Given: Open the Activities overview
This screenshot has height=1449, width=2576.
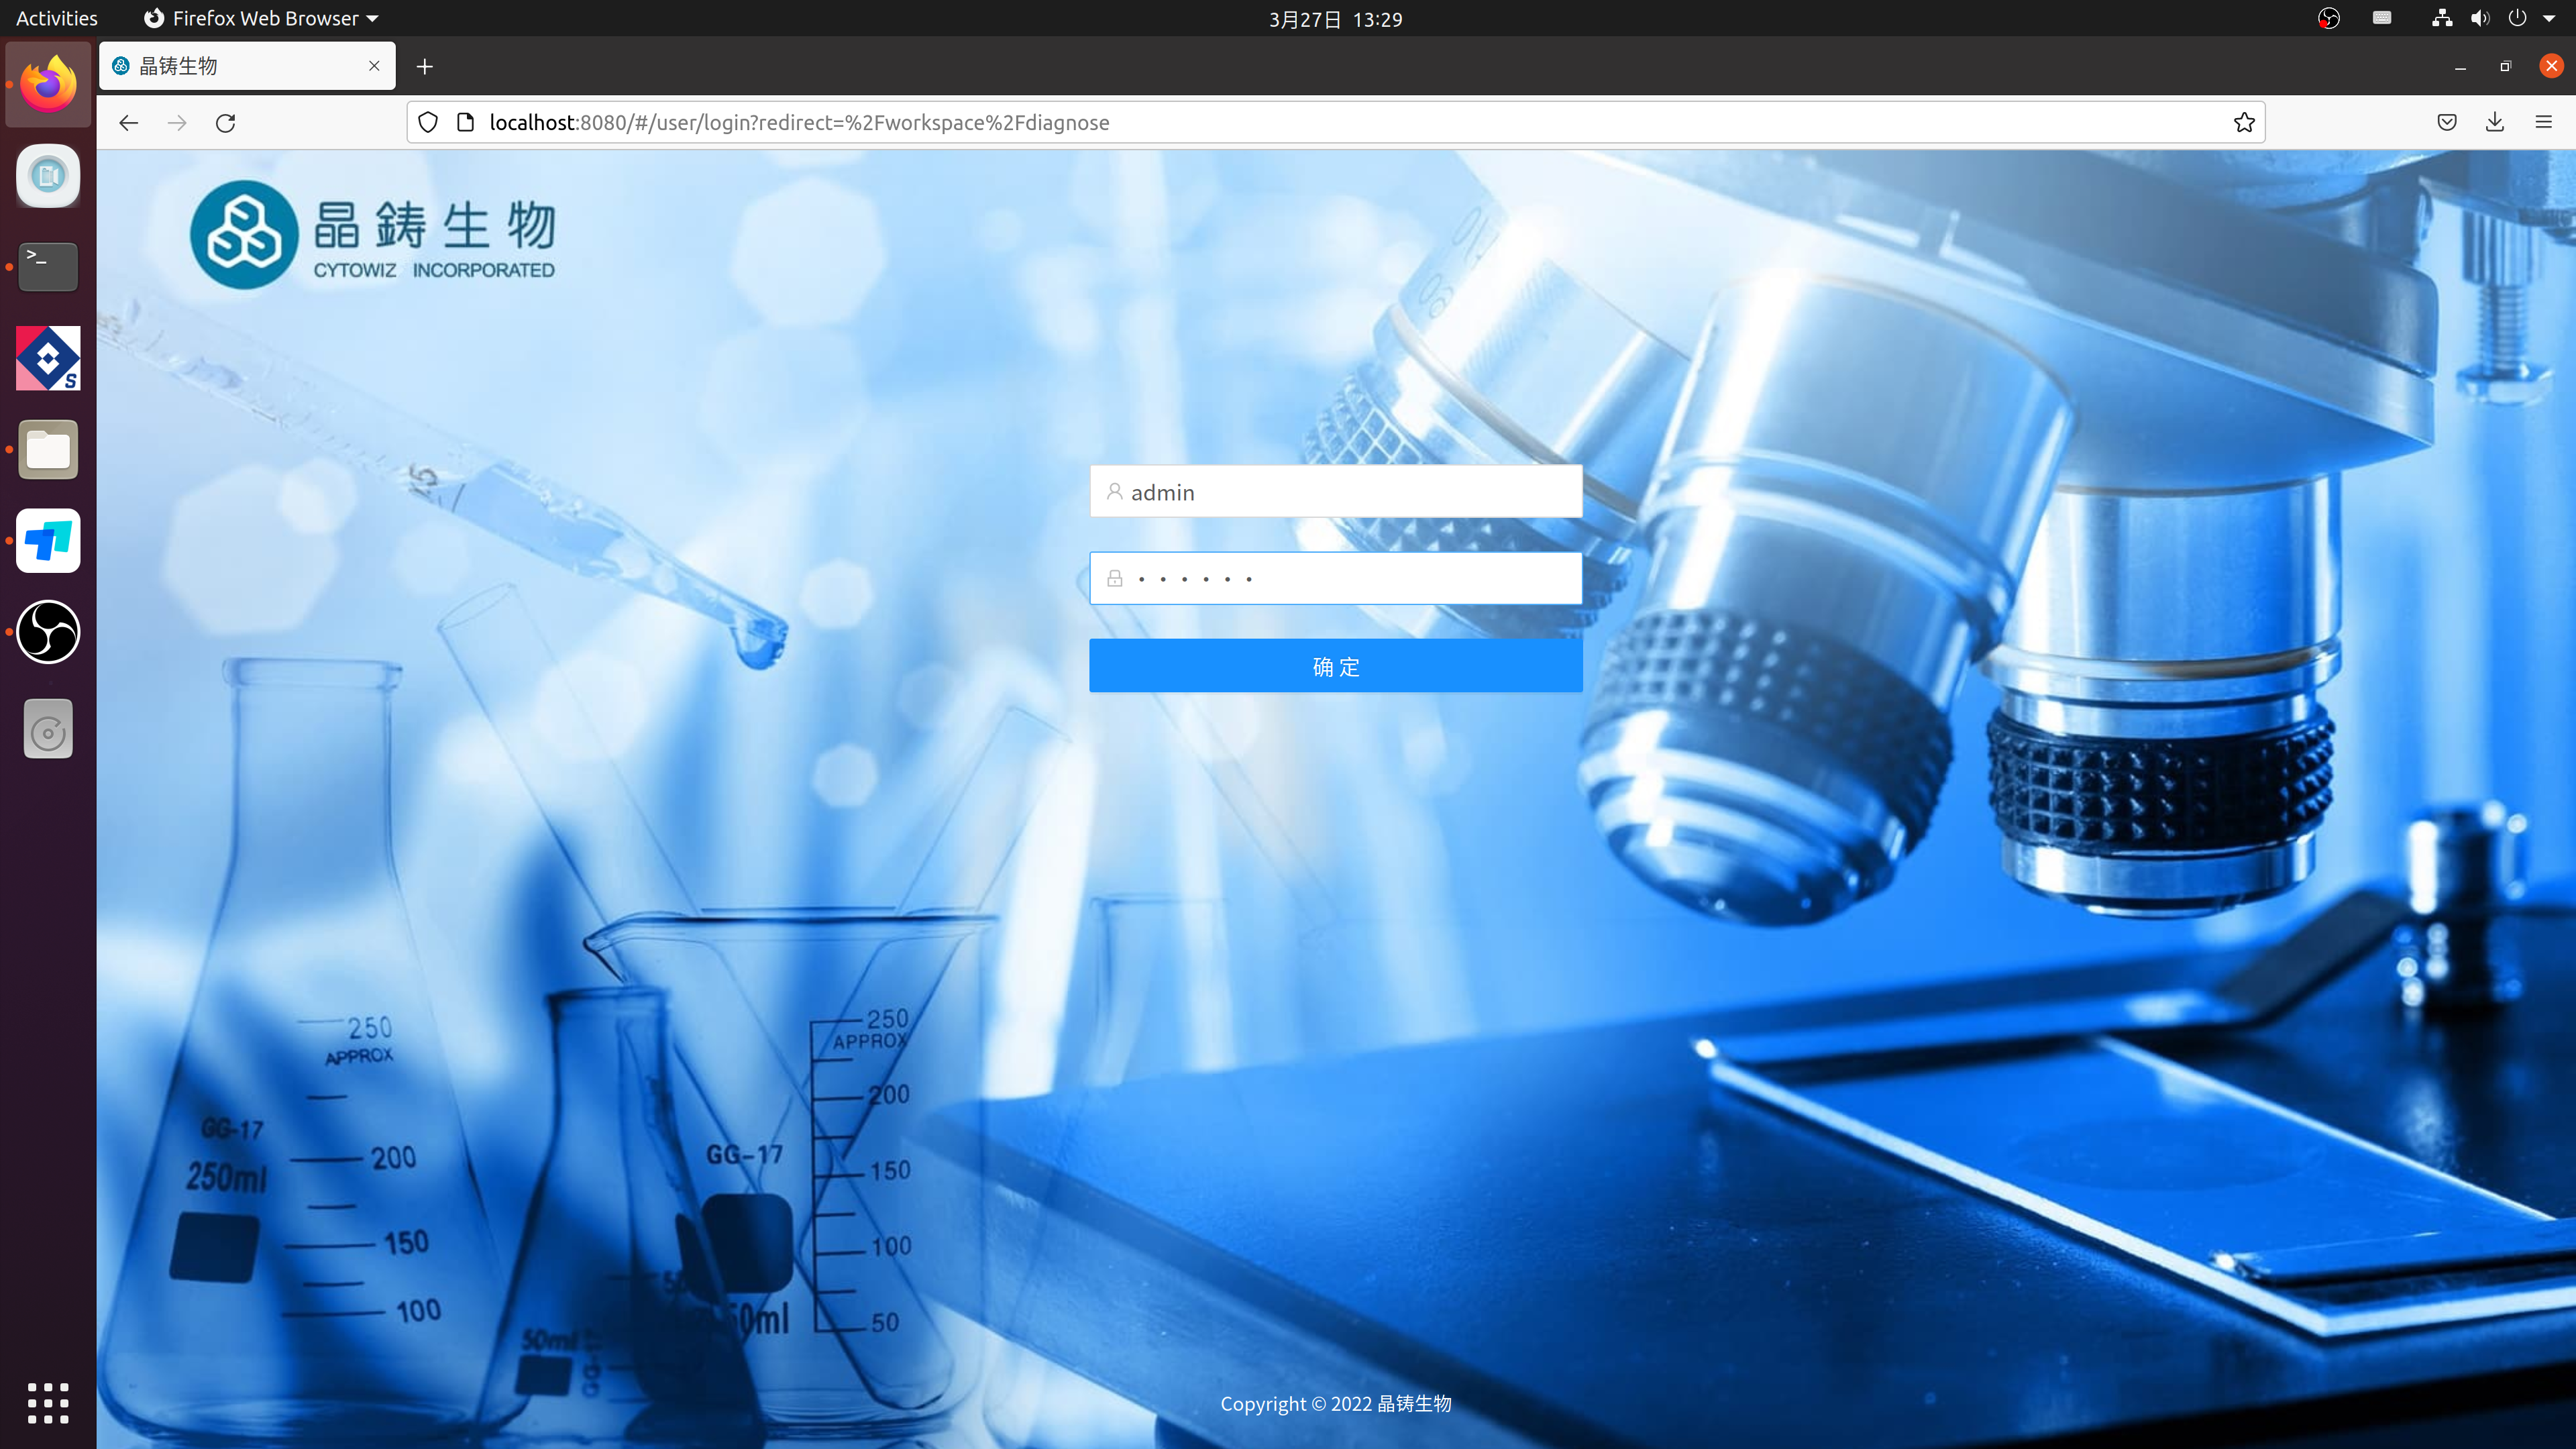Looking at the screenshot, I should click(57, 18).
